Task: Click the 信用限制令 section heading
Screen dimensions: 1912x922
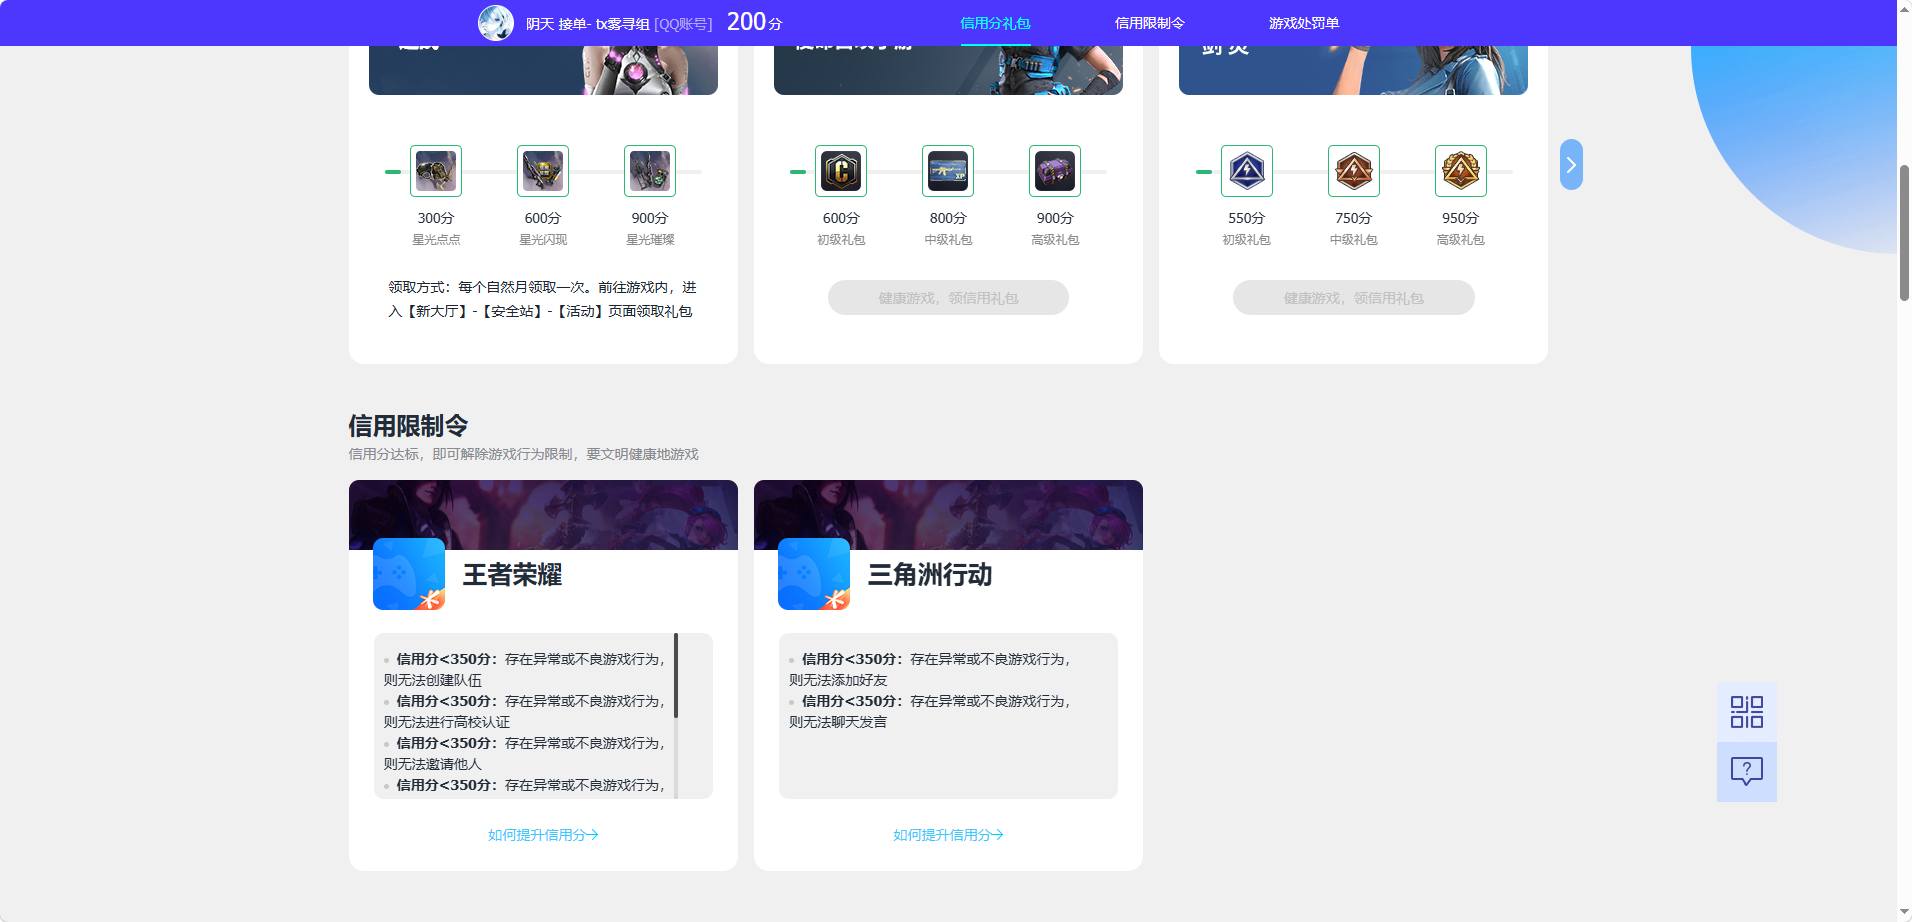Action: (408, 426)
